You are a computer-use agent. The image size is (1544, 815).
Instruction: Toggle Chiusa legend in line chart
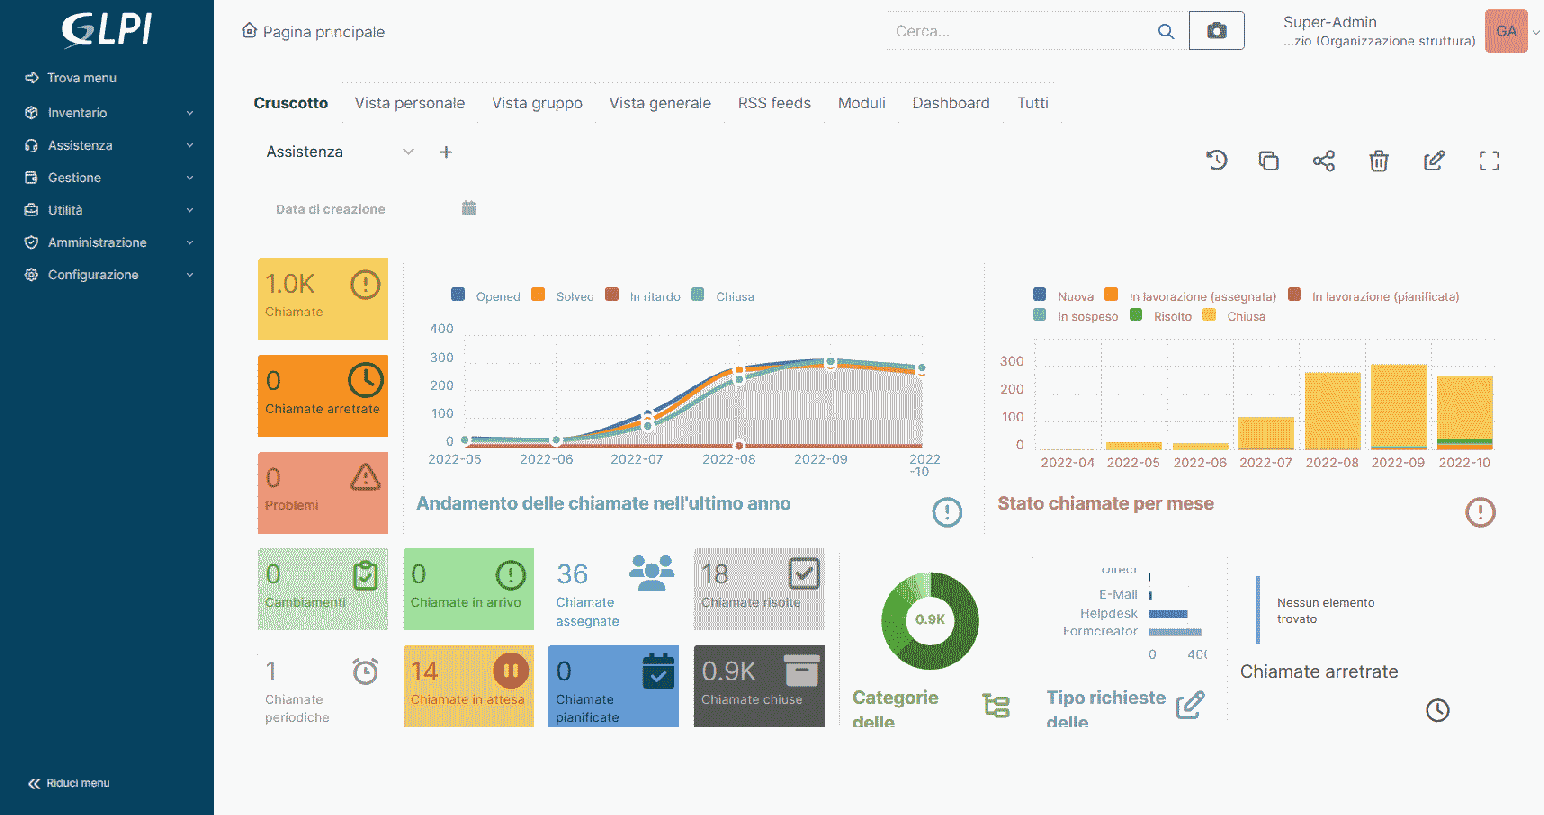[x=698, y=294]
